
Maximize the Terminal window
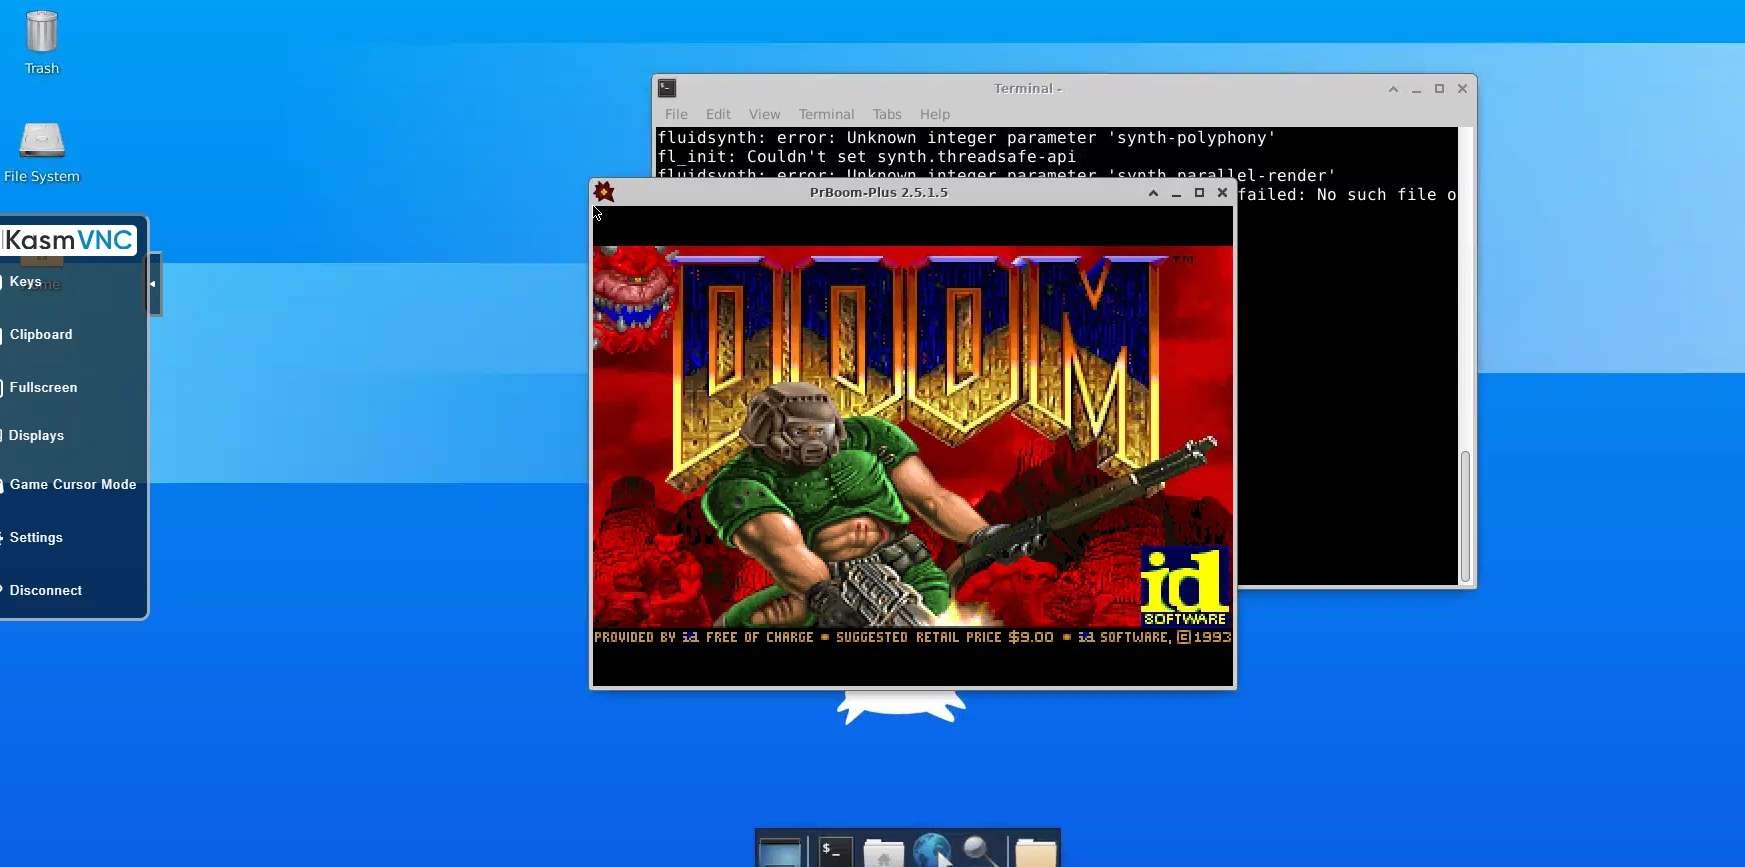(1439, 89)
